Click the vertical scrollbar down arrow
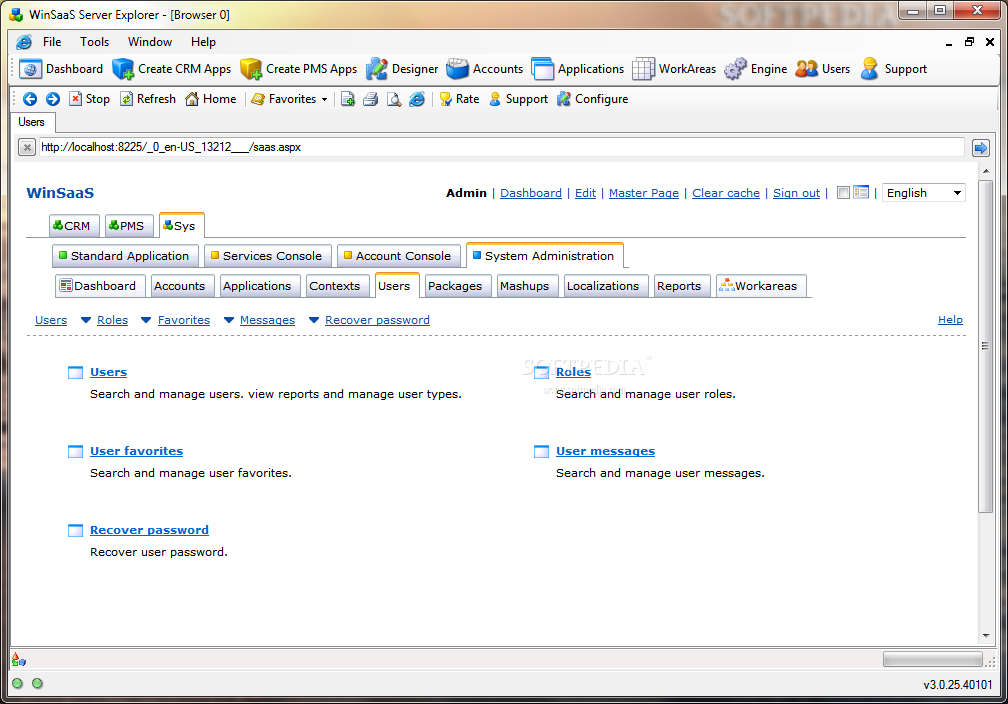The height and width of the screenshot is (704, 1008). pos(986,636)
